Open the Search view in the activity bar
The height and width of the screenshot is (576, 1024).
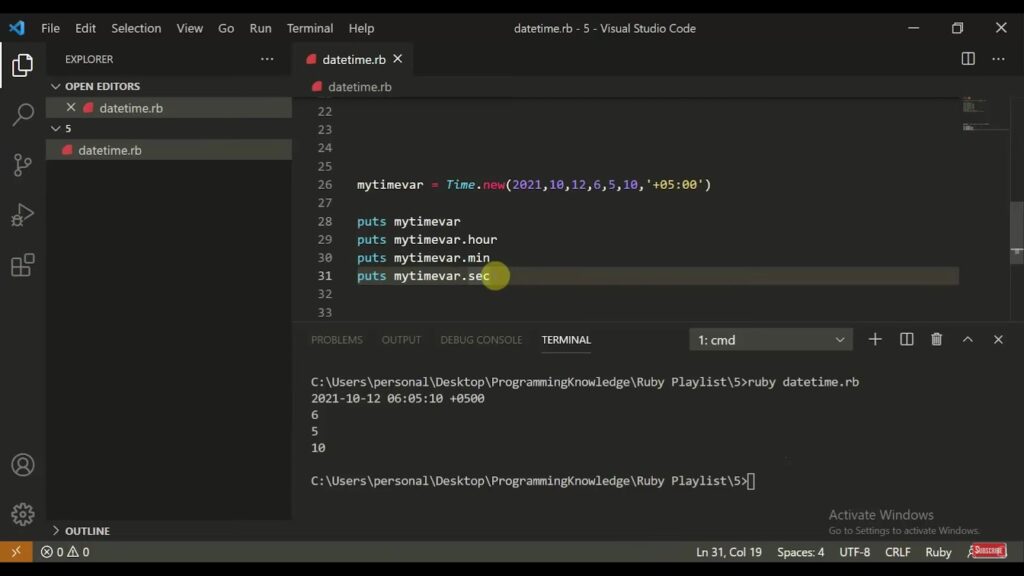(x=22, y=114)
